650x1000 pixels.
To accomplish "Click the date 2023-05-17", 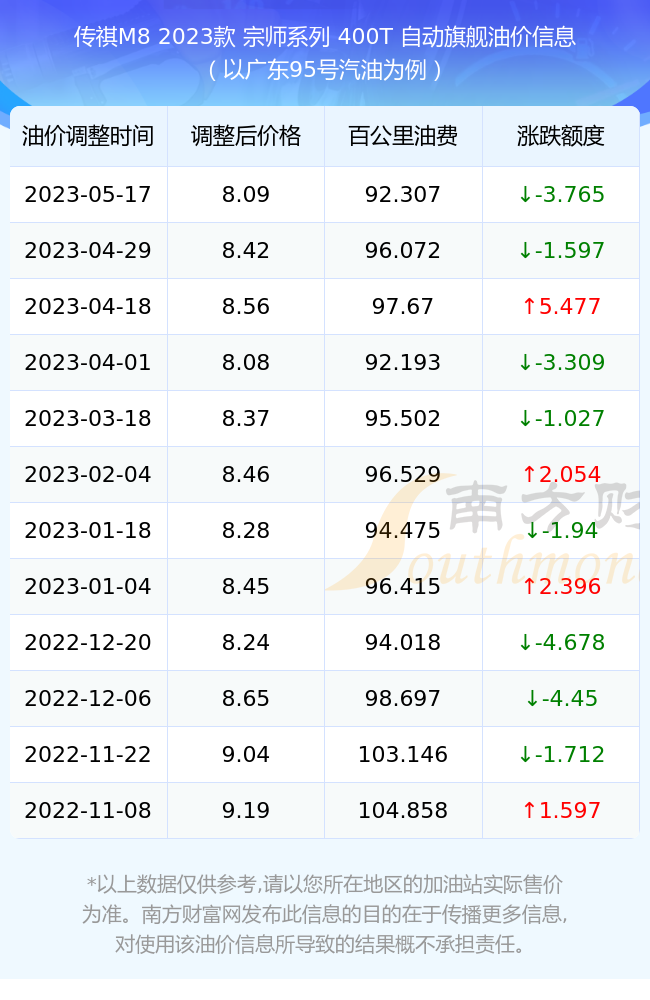I will point(88,194).
